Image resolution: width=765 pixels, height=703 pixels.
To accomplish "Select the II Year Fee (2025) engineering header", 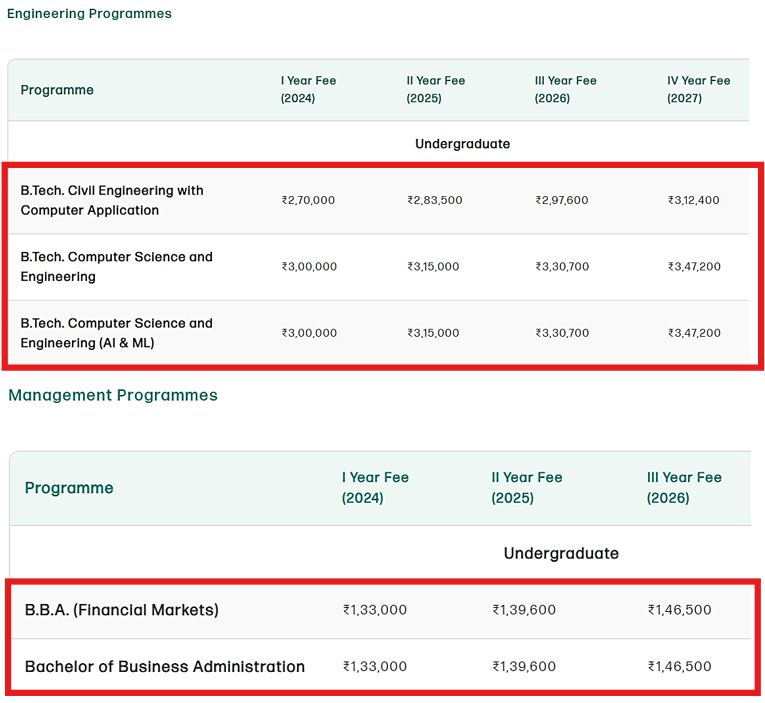I will click(x=436, y=89).
